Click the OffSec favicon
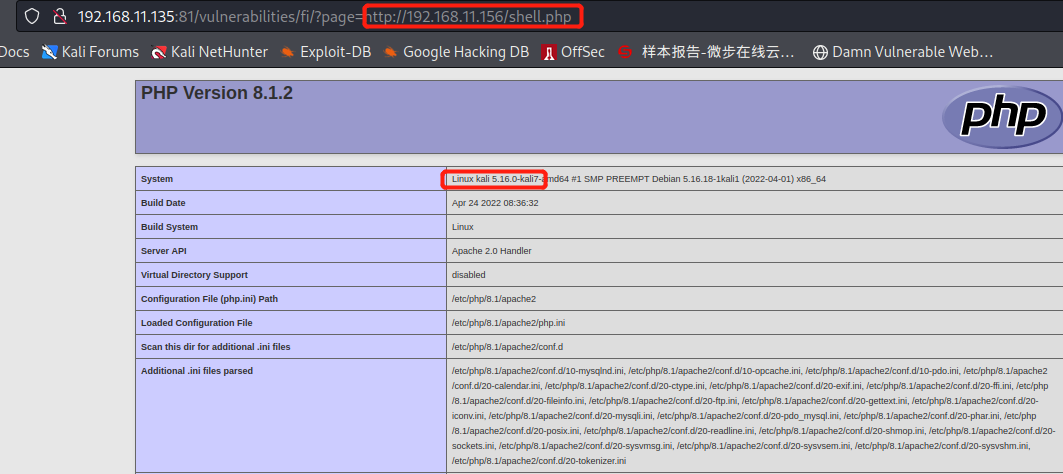 548,52
